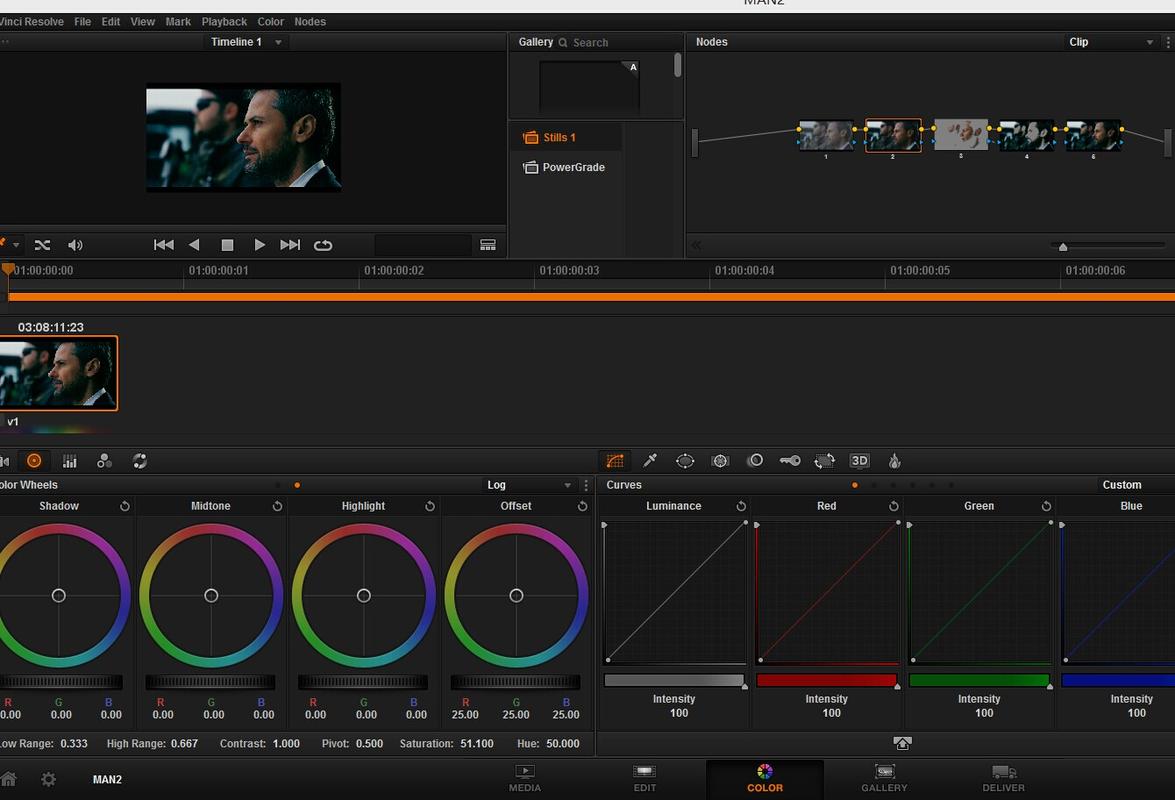1175x800 pixels.
Task: Select node 3 in the node graph
Action: [x=961, y=136]
